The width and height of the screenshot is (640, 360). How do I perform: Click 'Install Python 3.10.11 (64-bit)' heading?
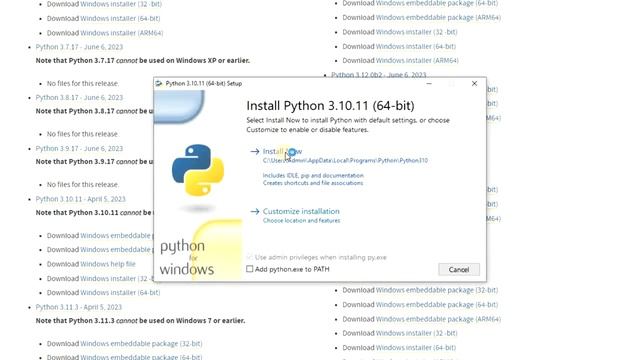click(x=330, y=106)
